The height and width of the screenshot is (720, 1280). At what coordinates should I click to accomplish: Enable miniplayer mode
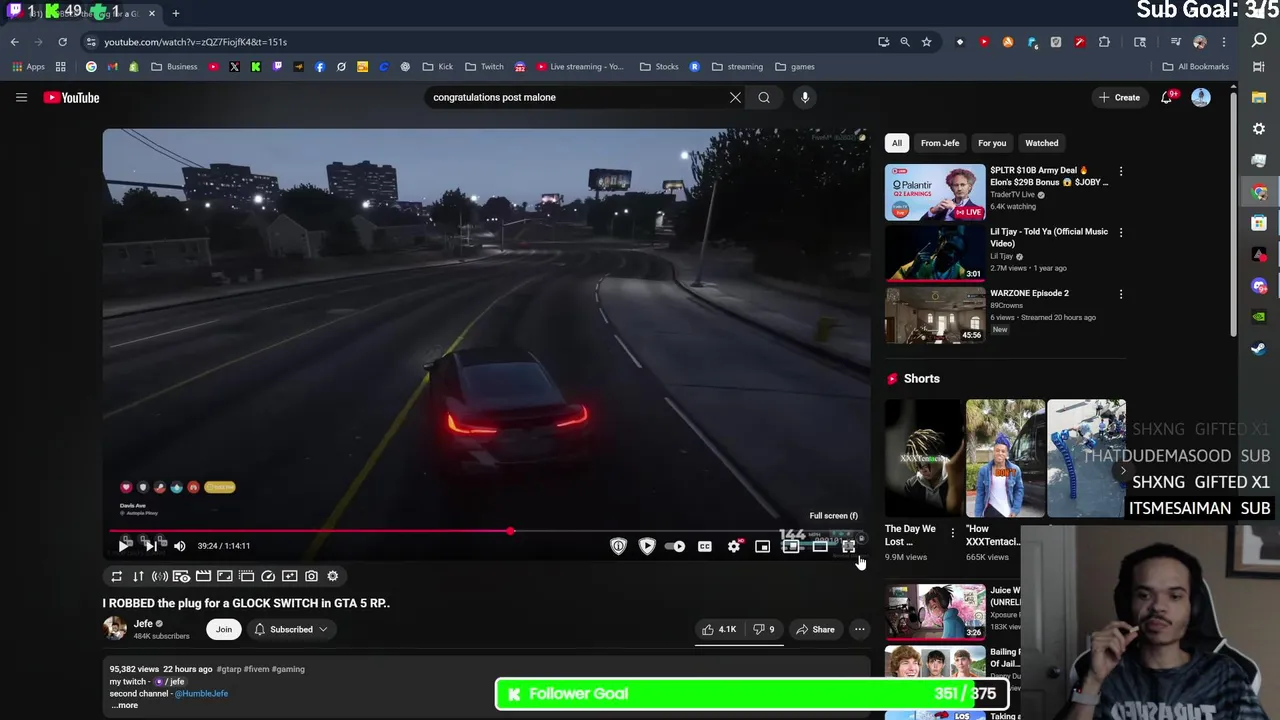click(762, 546)
